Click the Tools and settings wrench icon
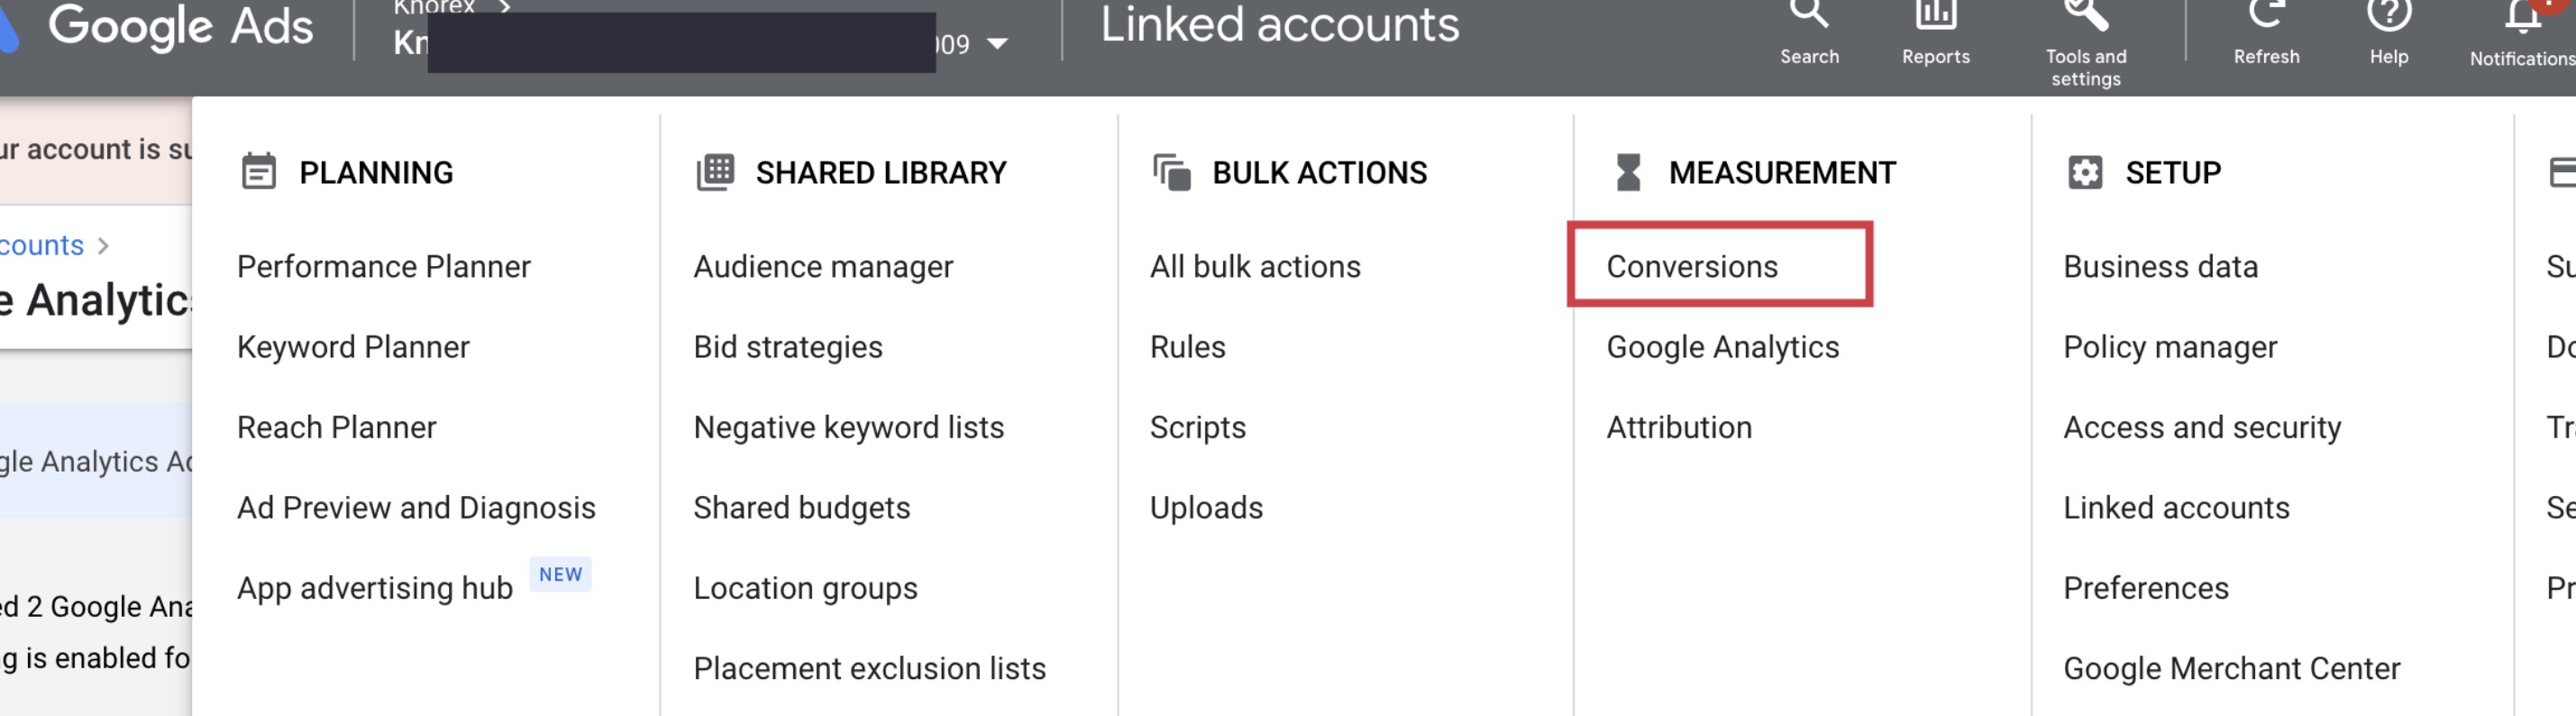The image size is (2576, 716). 2085,14
